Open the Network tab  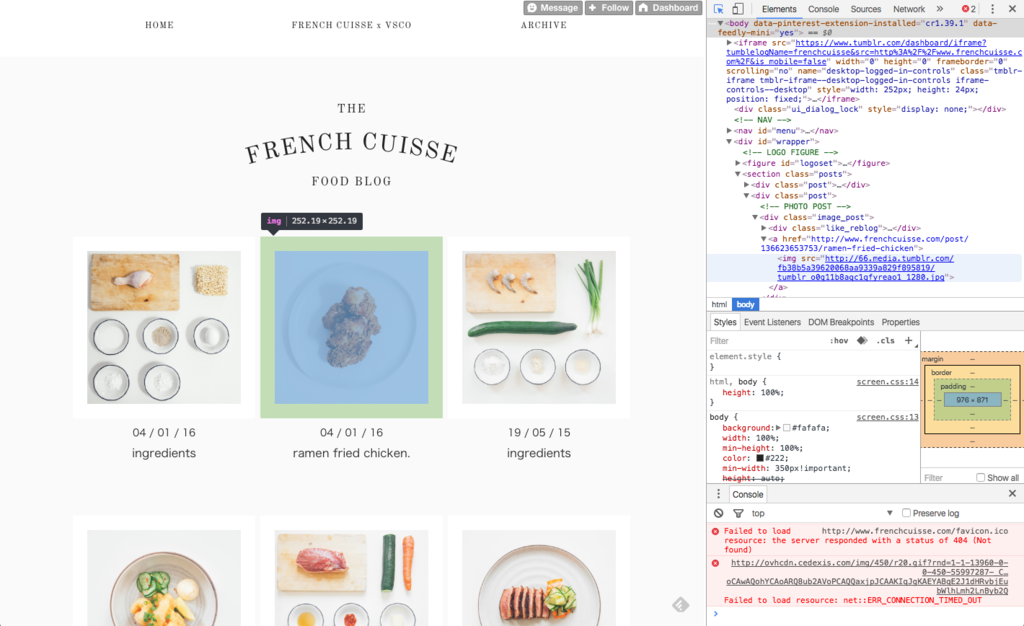[909, 9]
